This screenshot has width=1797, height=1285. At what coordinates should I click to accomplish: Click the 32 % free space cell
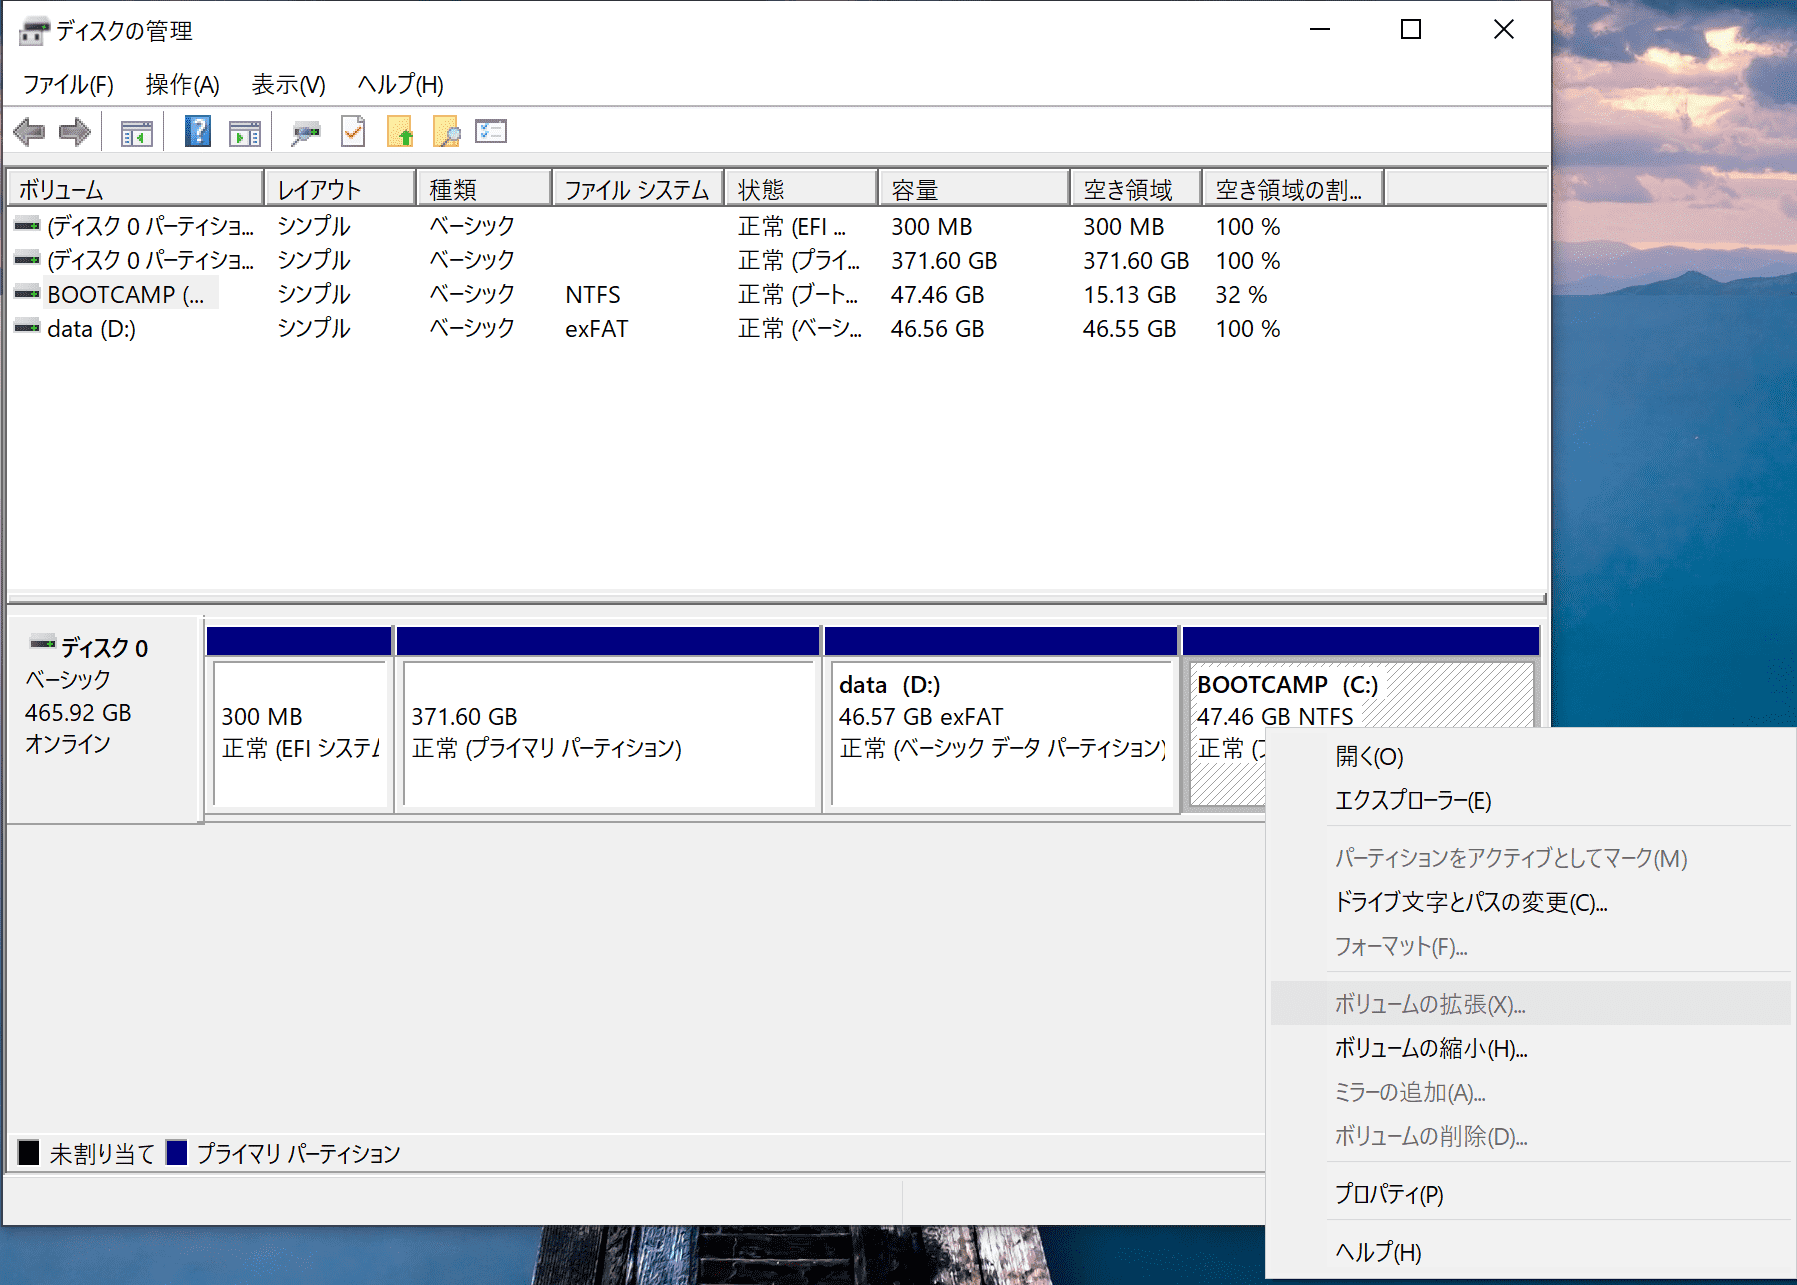[1241, 295]
